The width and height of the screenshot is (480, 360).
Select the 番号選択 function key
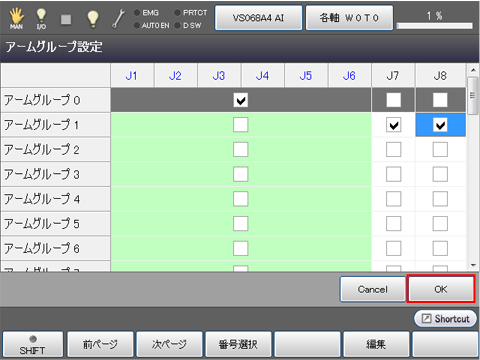coord(238,344)
